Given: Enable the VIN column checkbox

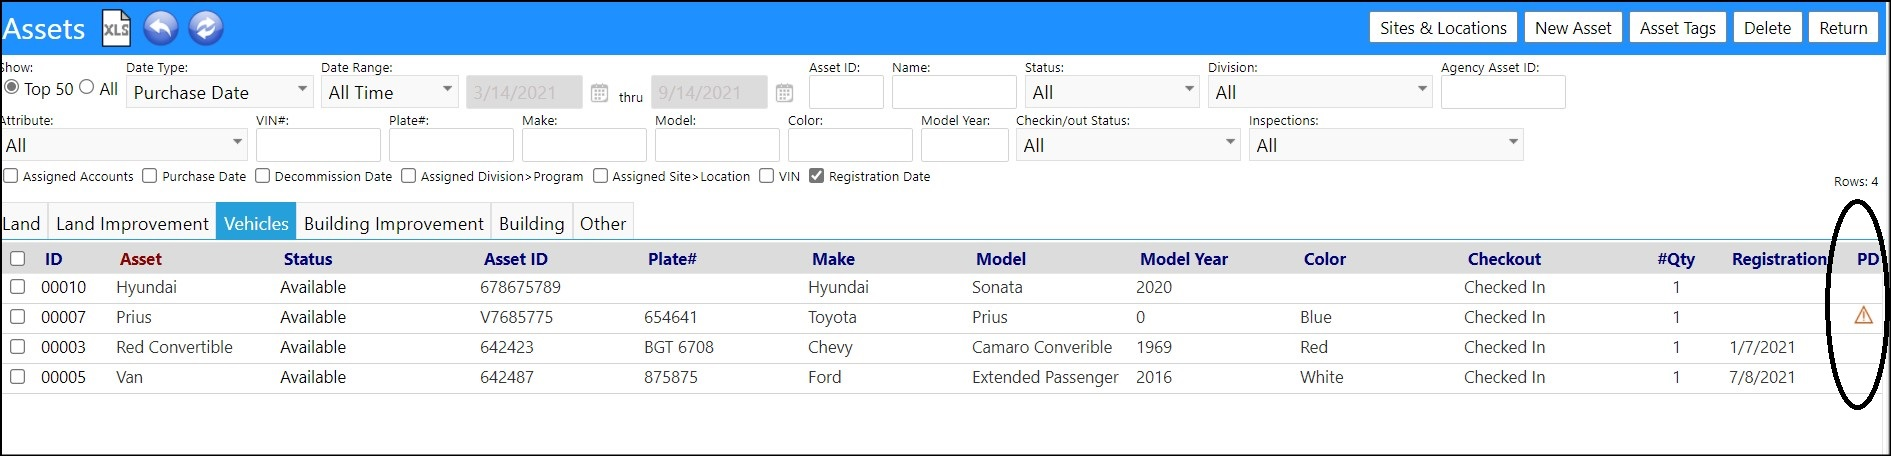Looking at the screenshot, I should pos(766,176).
